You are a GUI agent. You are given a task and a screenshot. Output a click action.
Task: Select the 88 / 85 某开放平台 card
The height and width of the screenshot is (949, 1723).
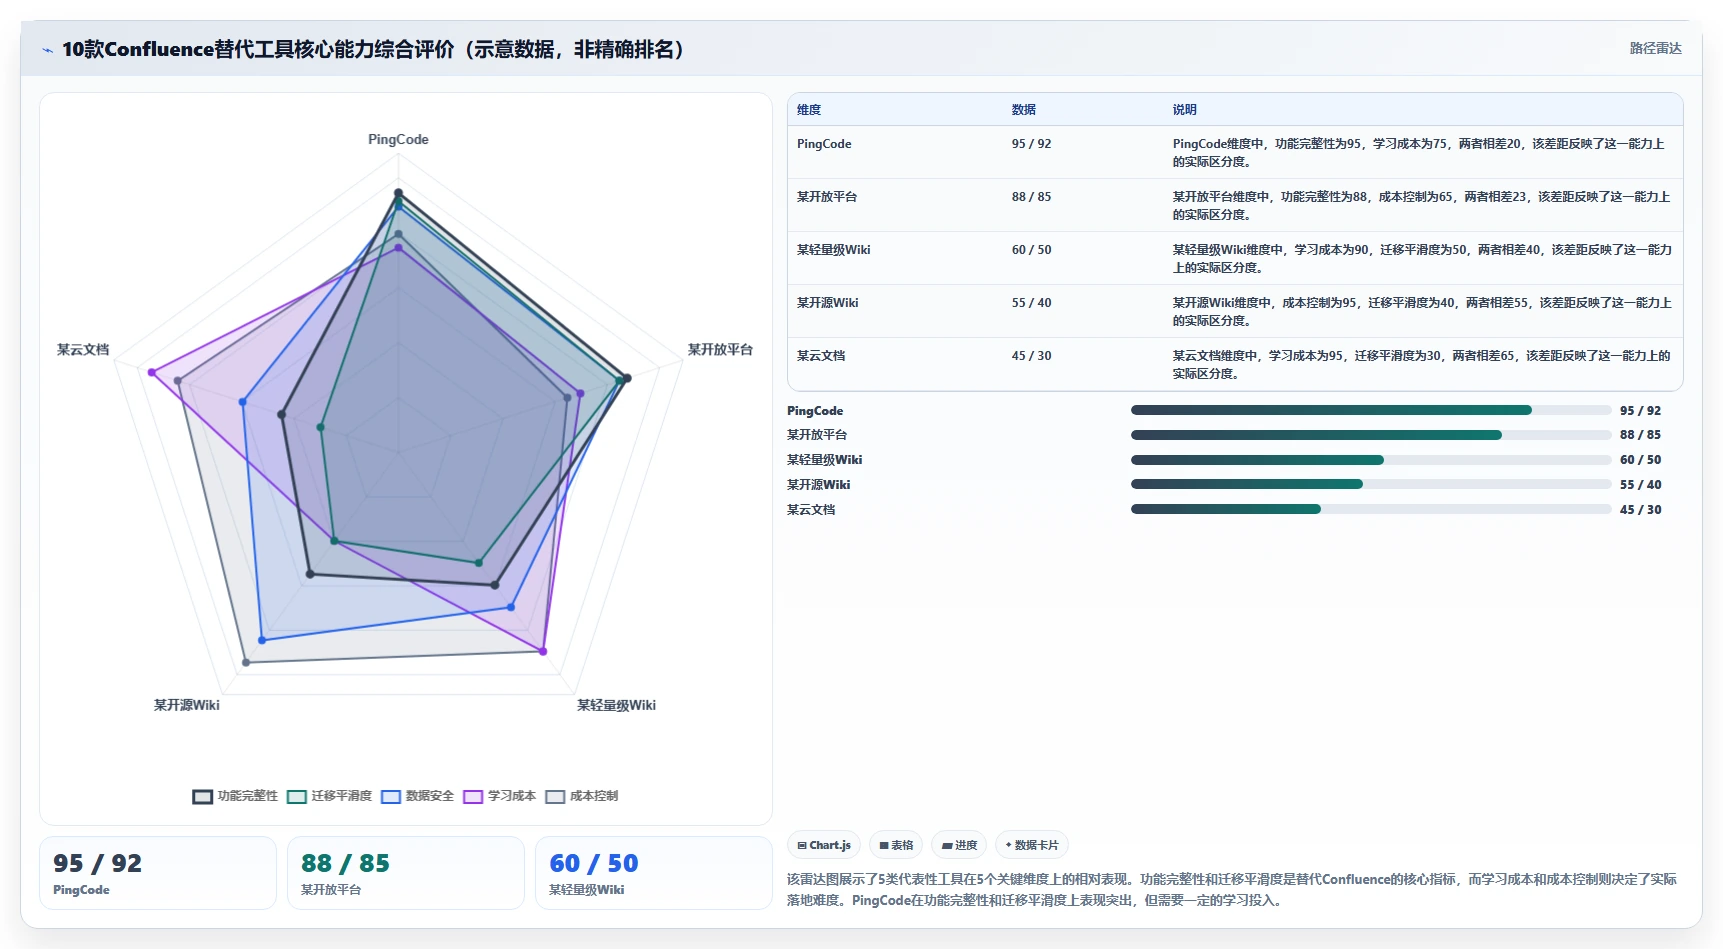coord(406,873)
